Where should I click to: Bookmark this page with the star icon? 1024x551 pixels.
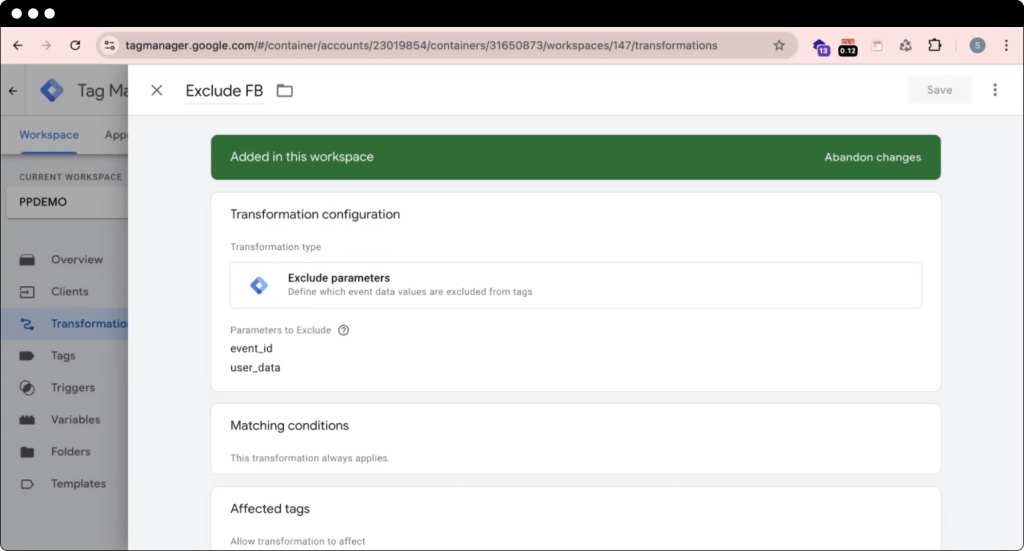[779, 45]
